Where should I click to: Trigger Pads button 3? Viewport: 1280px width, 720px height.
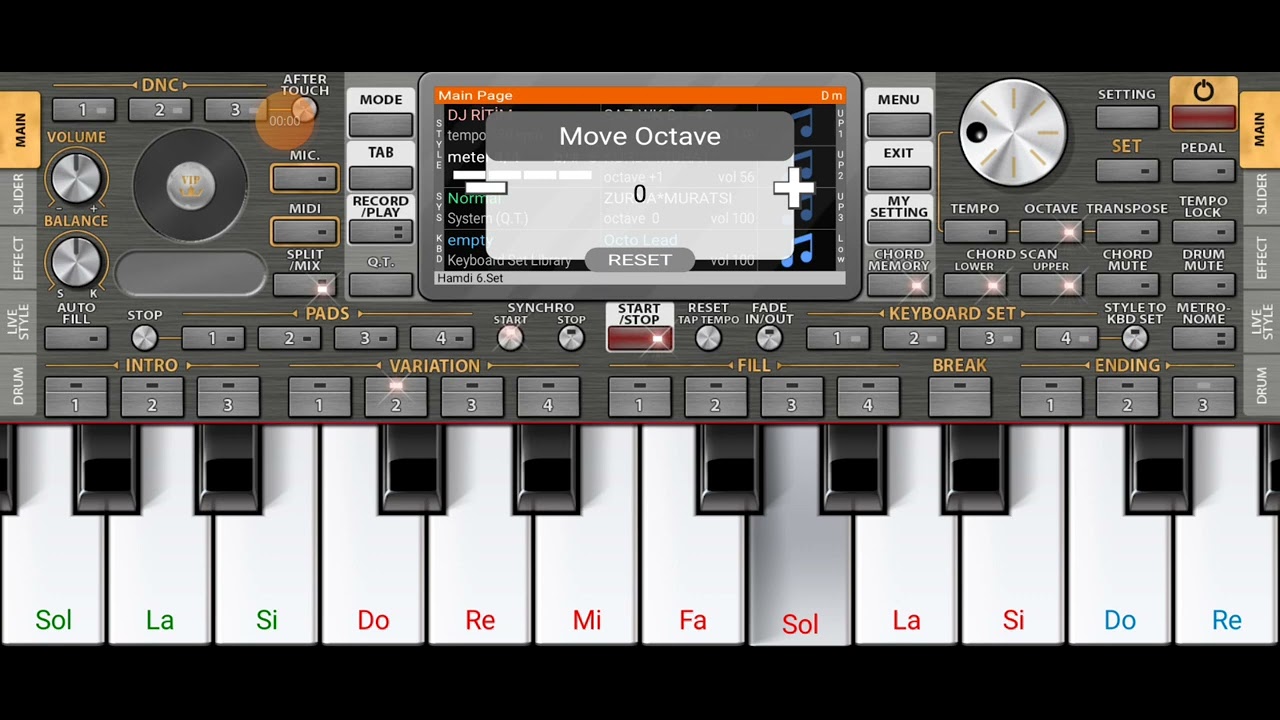(365, 338)
